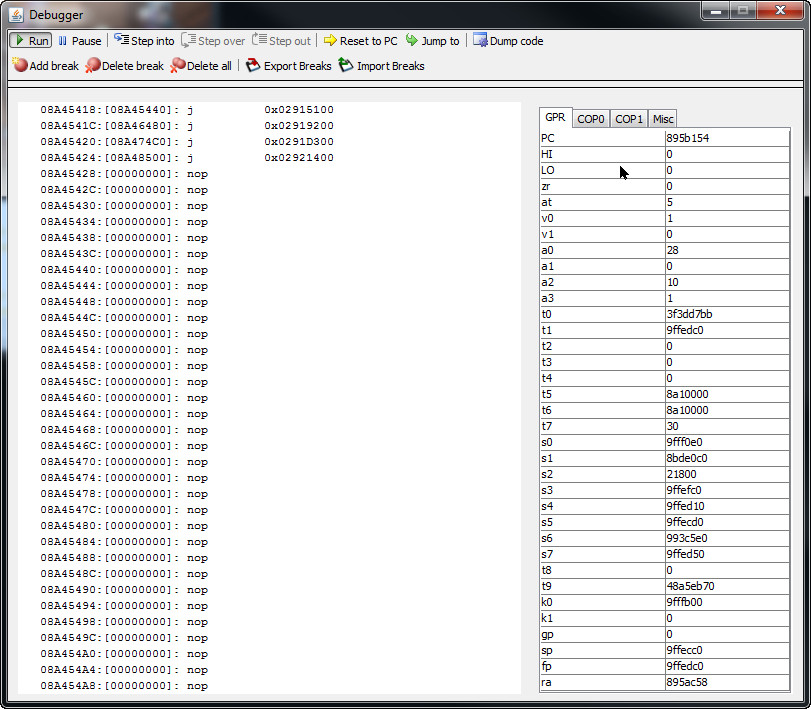Select the GPR tab
The image size is (811, 709).
[555, 118]
